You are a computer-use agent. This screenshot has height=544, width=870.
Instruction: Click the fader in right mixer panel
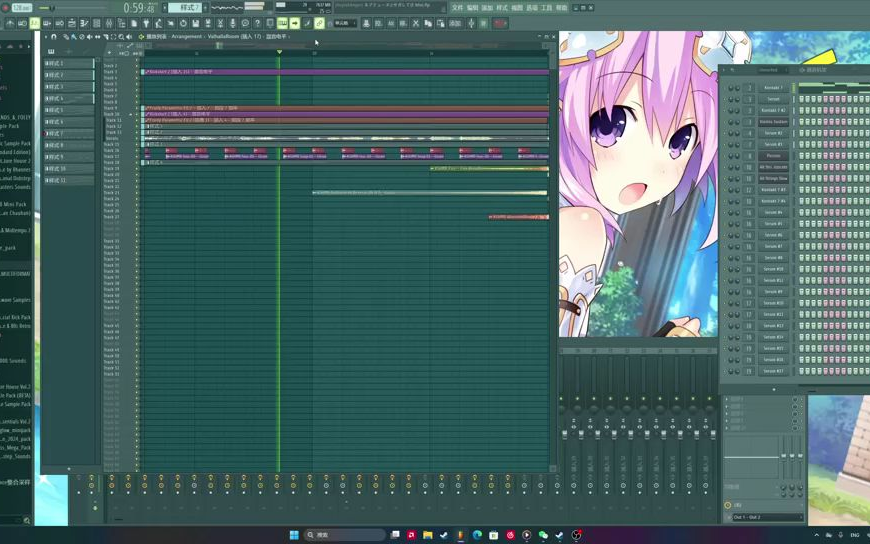(783, 456)
